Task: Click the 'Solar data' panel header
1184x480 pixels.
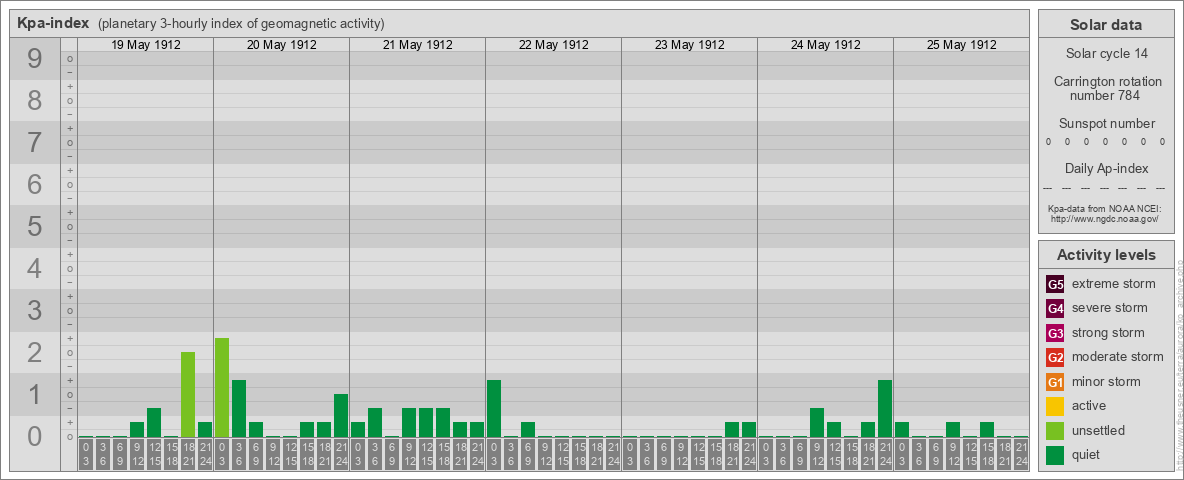Action: point(1106,25)
